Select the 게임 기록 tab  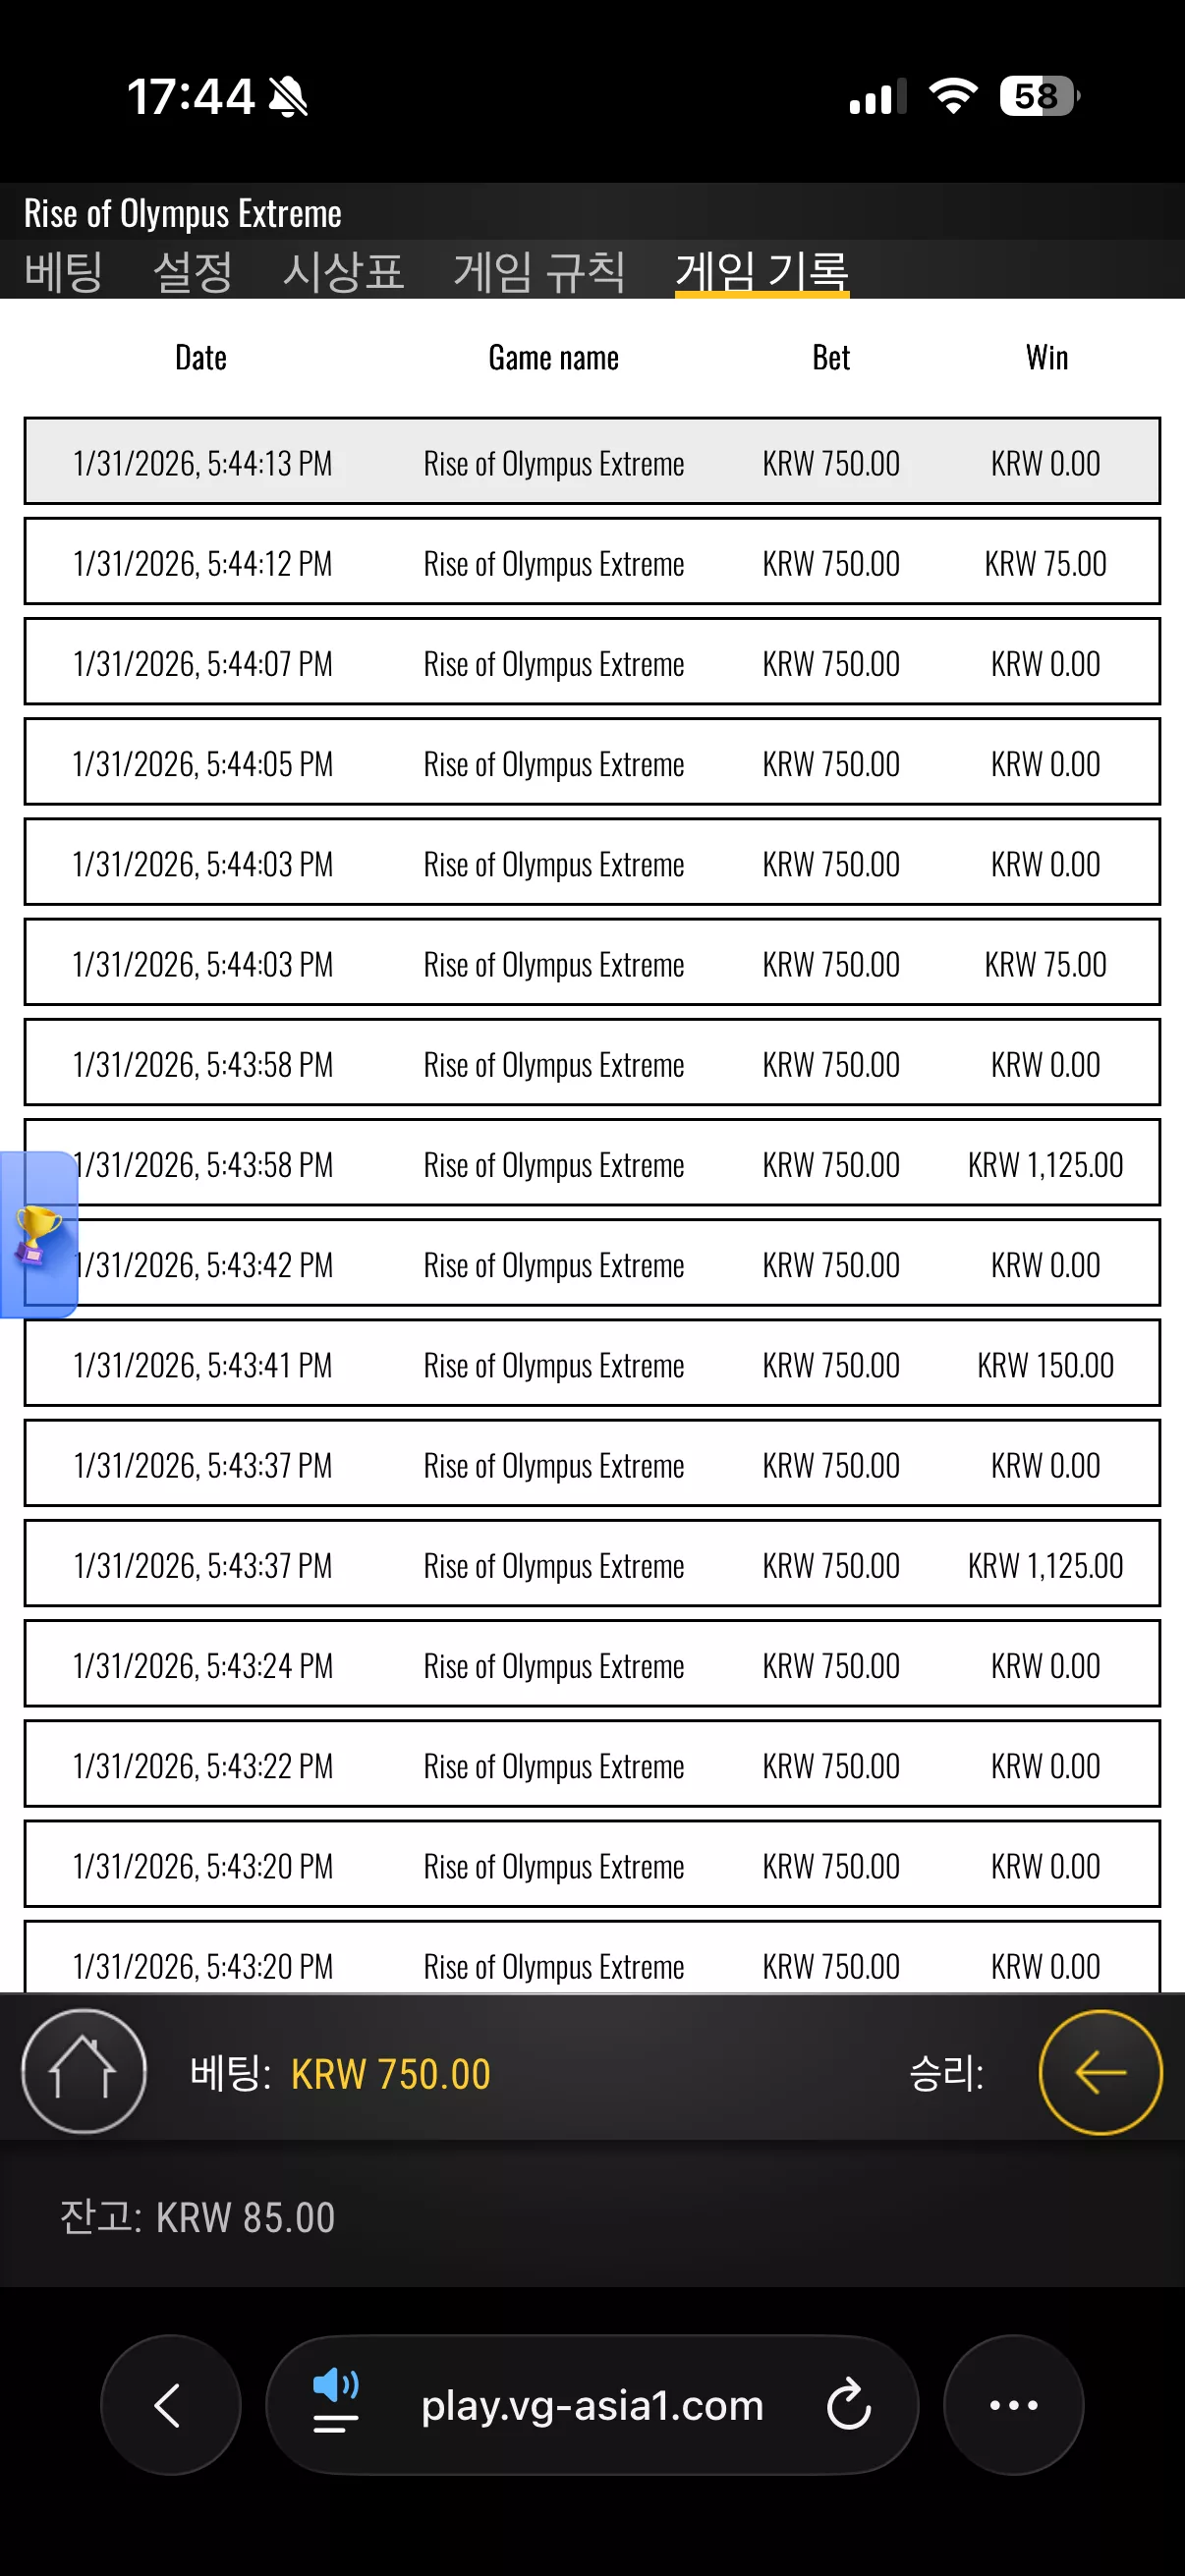pos(762,271)
